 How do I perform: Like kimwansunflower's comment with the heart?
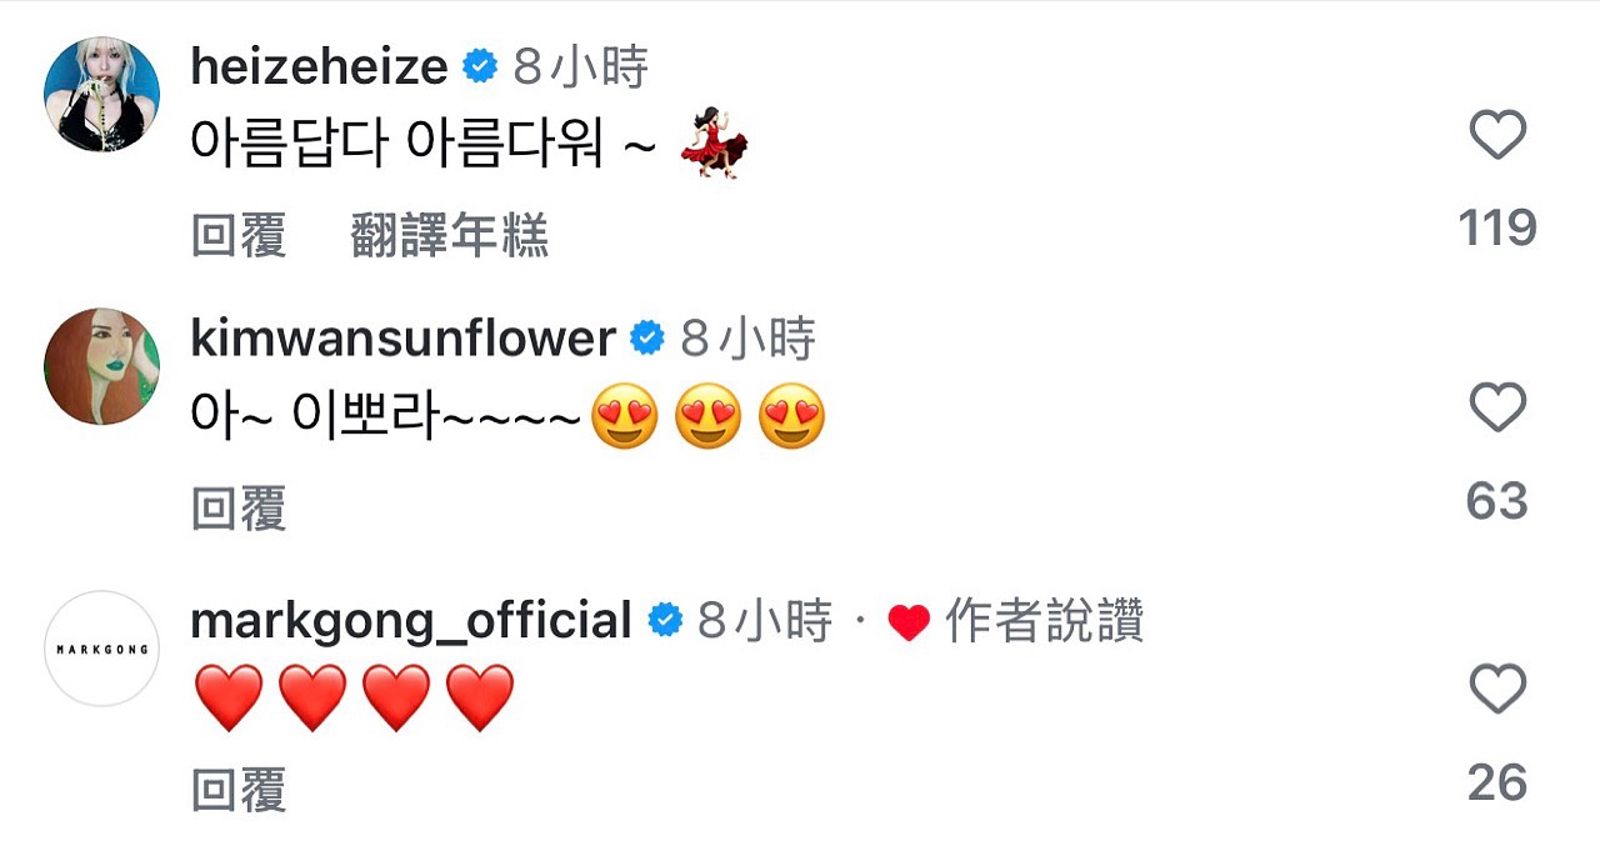click(x=1497, y=407)
